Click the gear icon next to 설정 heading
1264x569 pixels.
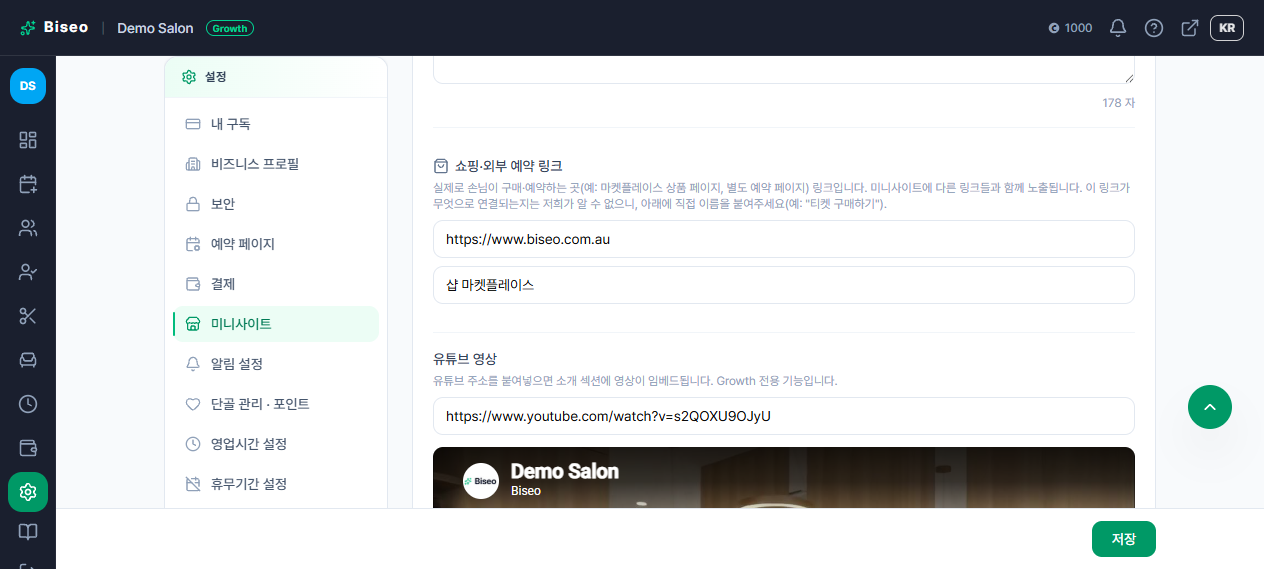[x=189, y=77]
